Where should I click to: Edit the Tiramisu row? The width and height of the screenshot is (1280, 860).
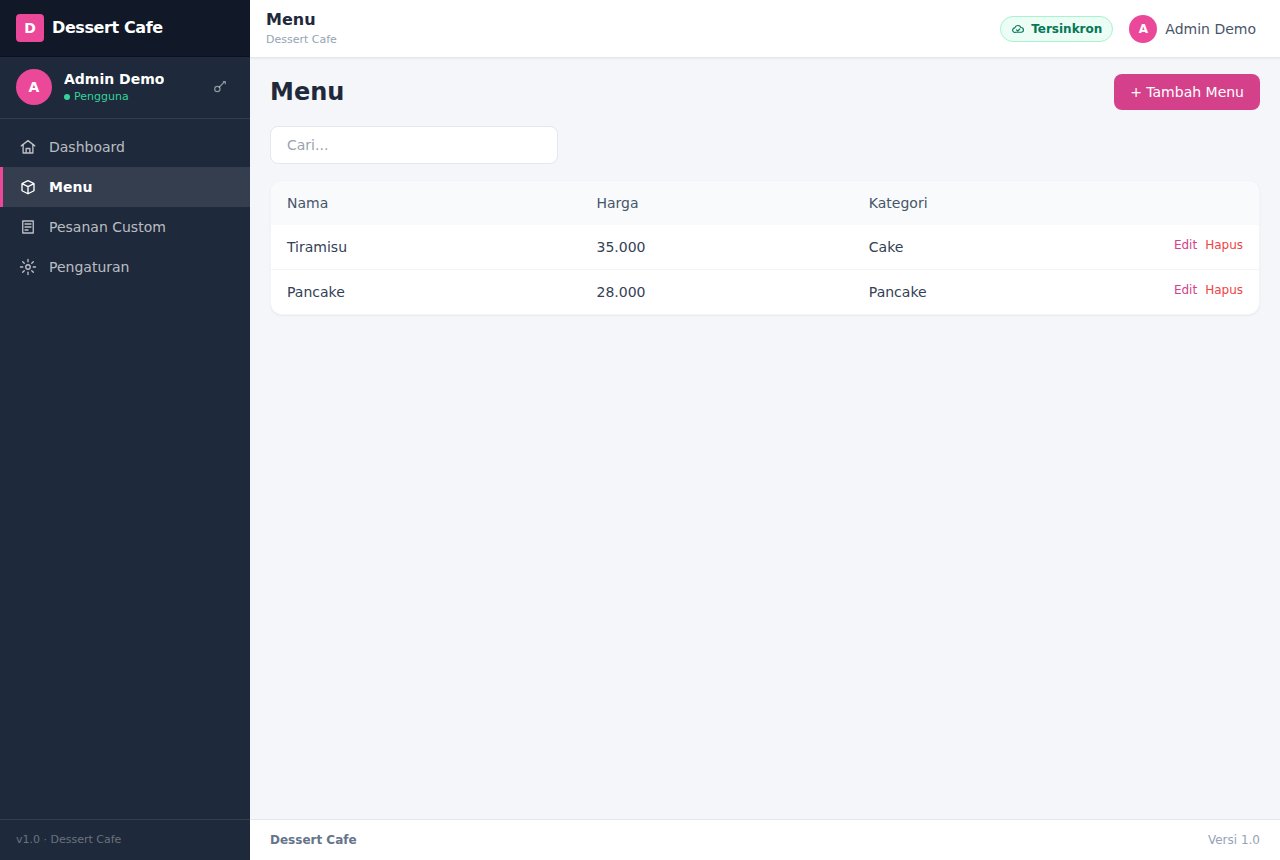pyautogui.click(x=1185, y=245)
